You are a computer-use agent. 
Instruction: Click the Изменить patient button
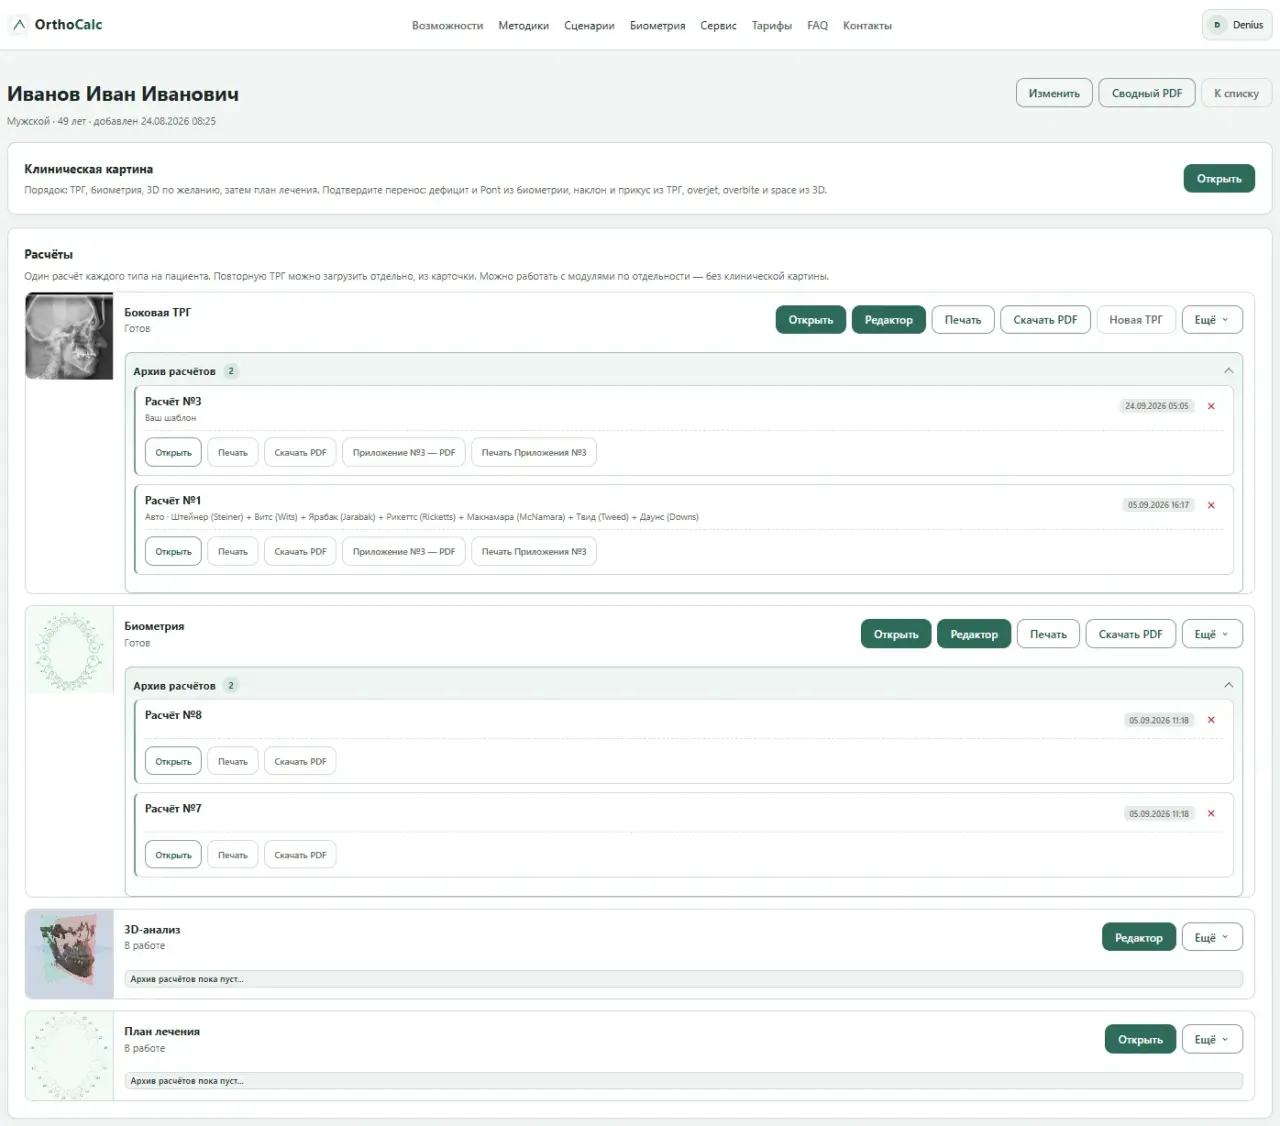point(1054,93)
